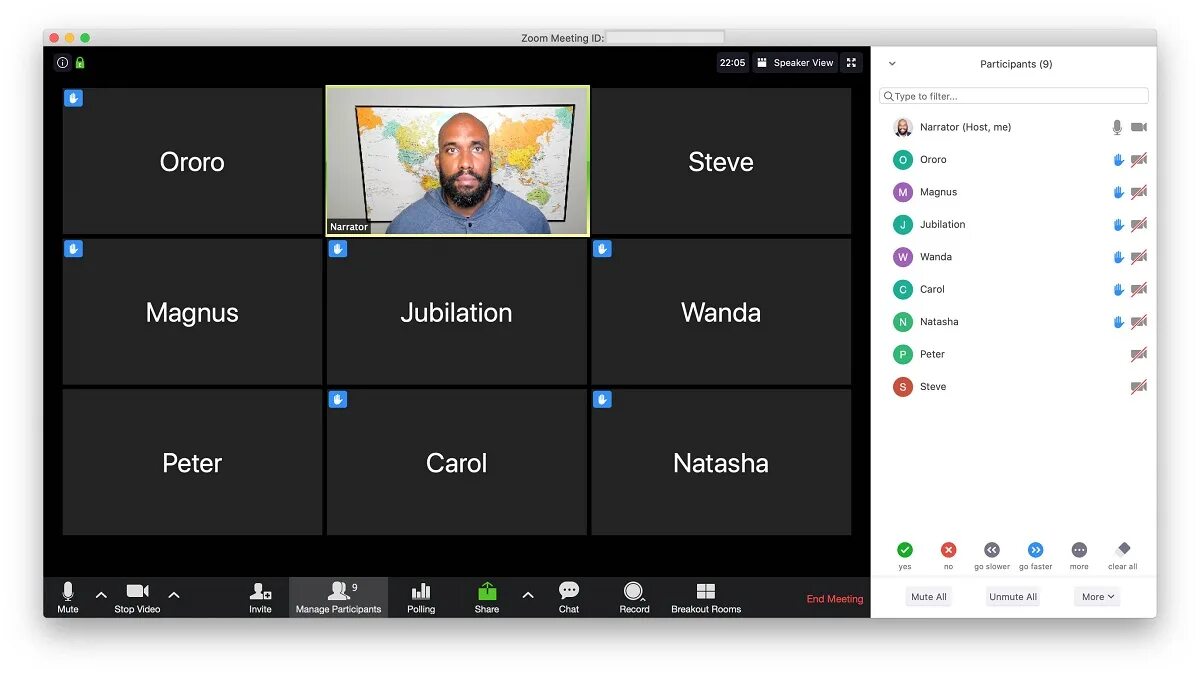1200x675 pixels.
Task: Click the meeting info icon
Action: point(62,63)
